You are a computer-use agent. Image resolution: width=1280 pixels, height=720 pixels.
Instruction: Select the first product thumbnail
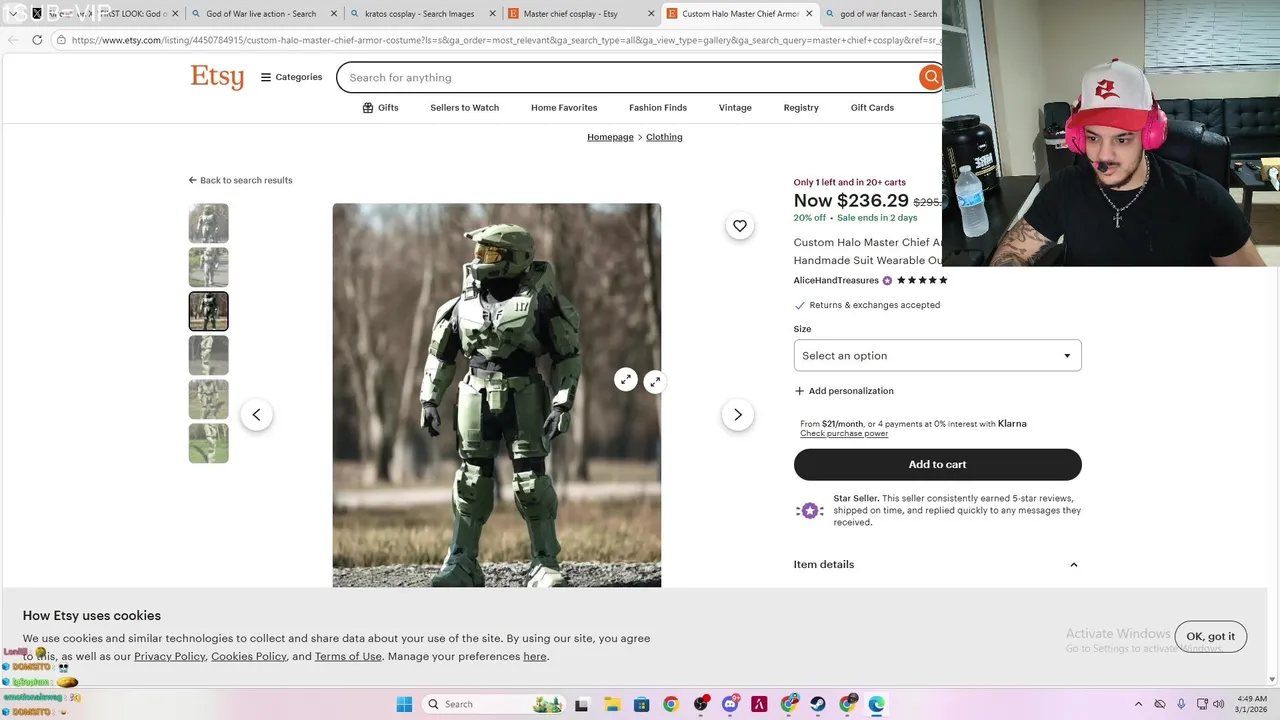pos(208,223)
